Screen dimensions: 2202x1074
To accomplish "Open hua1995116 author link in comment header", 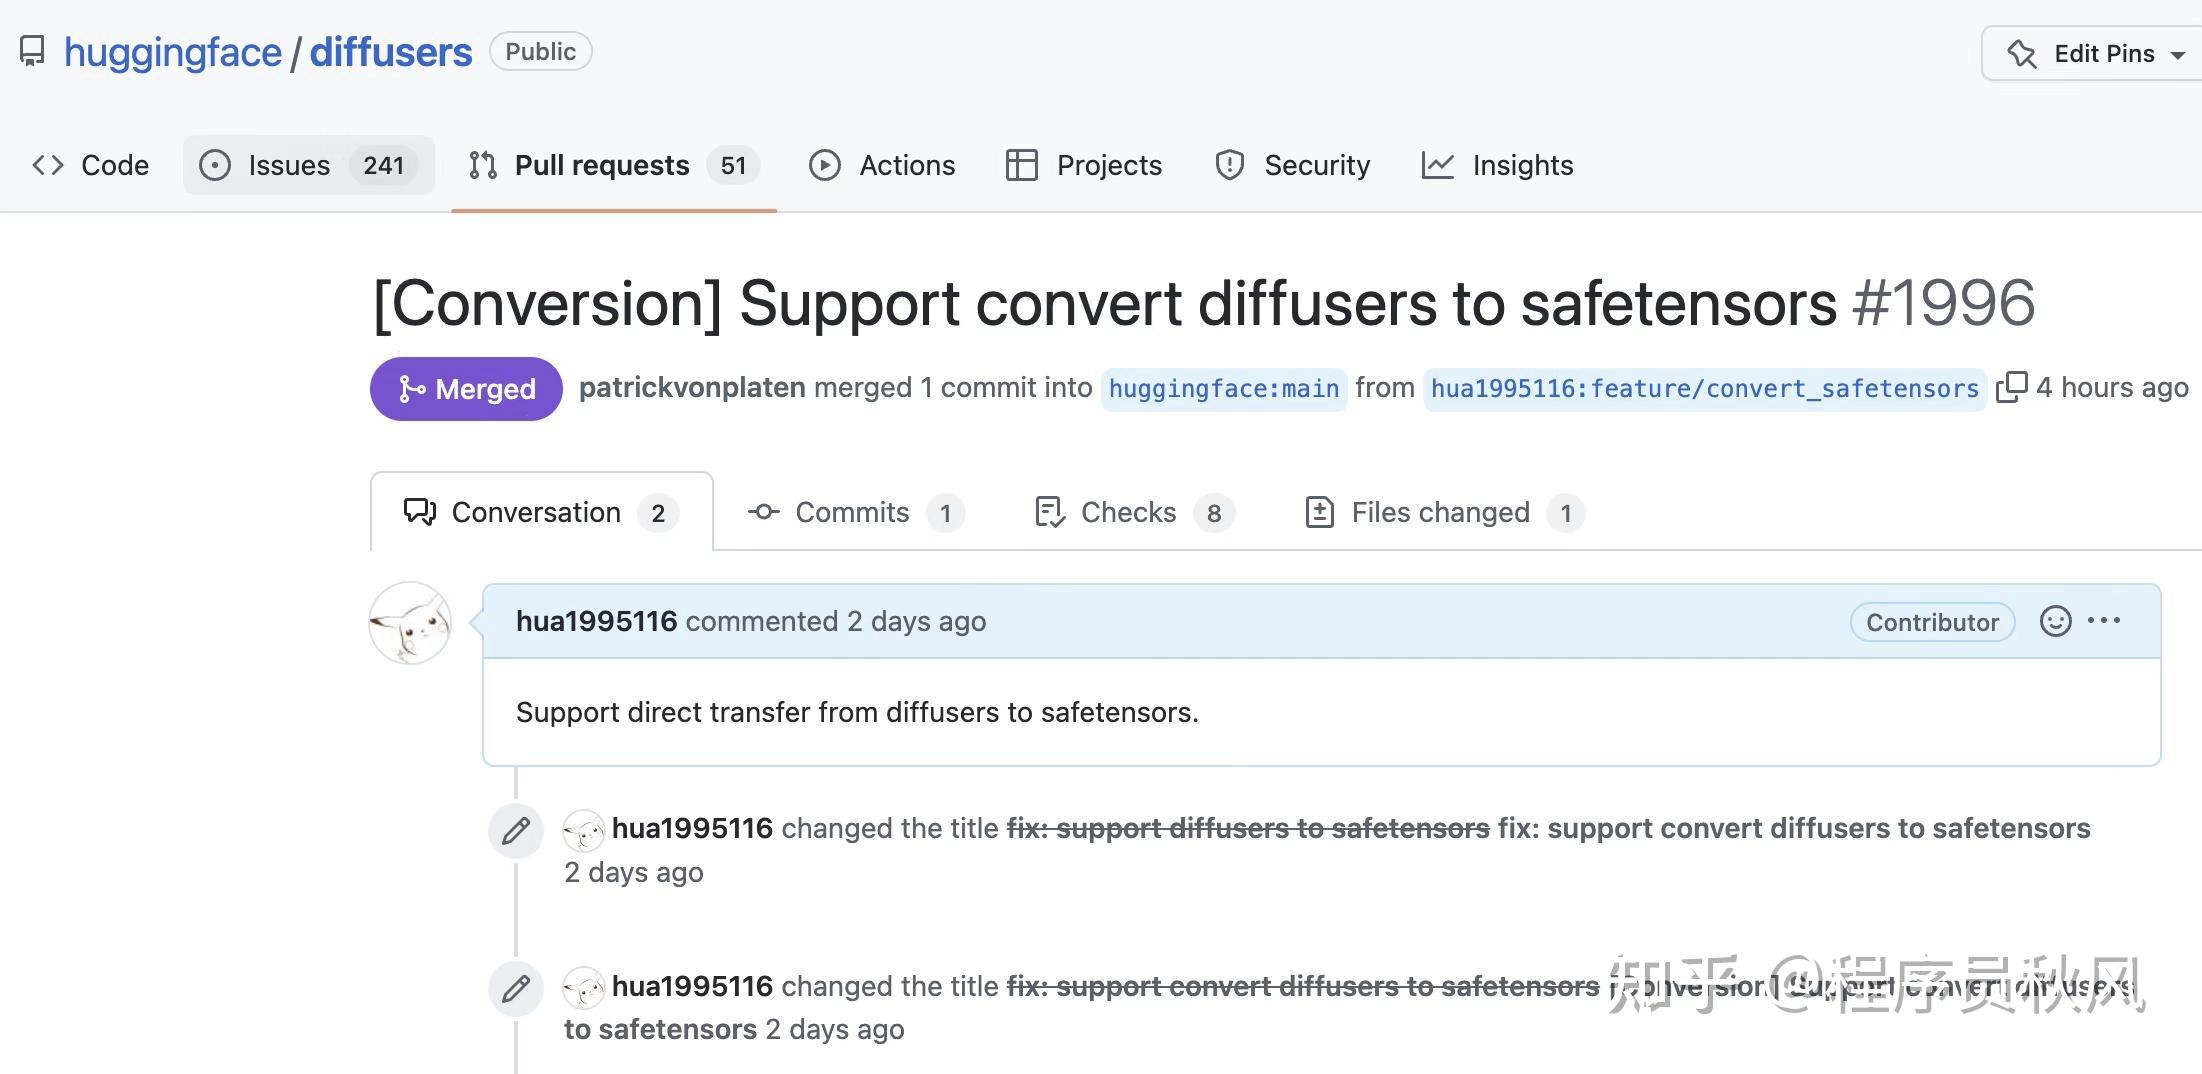I will click(597, 621).
